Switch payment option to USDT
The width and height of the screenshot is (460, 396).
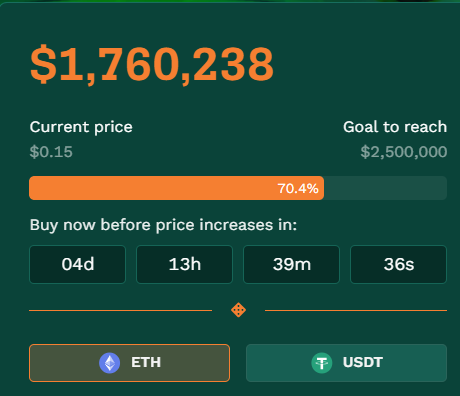[x=346, y=363]
